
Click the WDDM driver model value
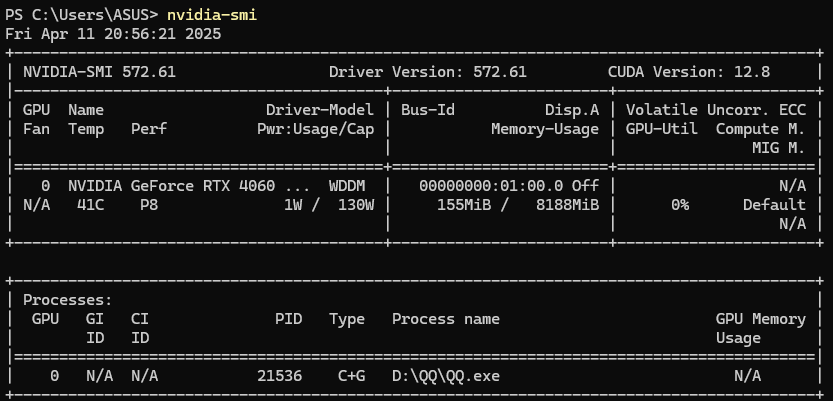coord(347,186)
